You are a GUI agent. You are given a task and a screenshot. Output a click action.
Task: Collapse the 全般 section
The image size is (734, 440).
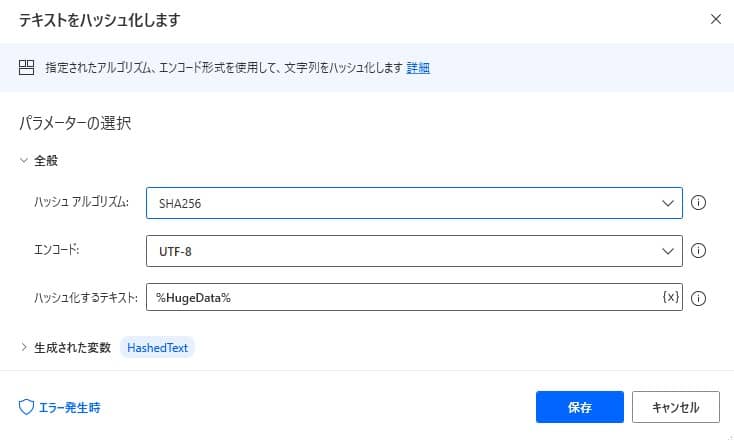24,160
